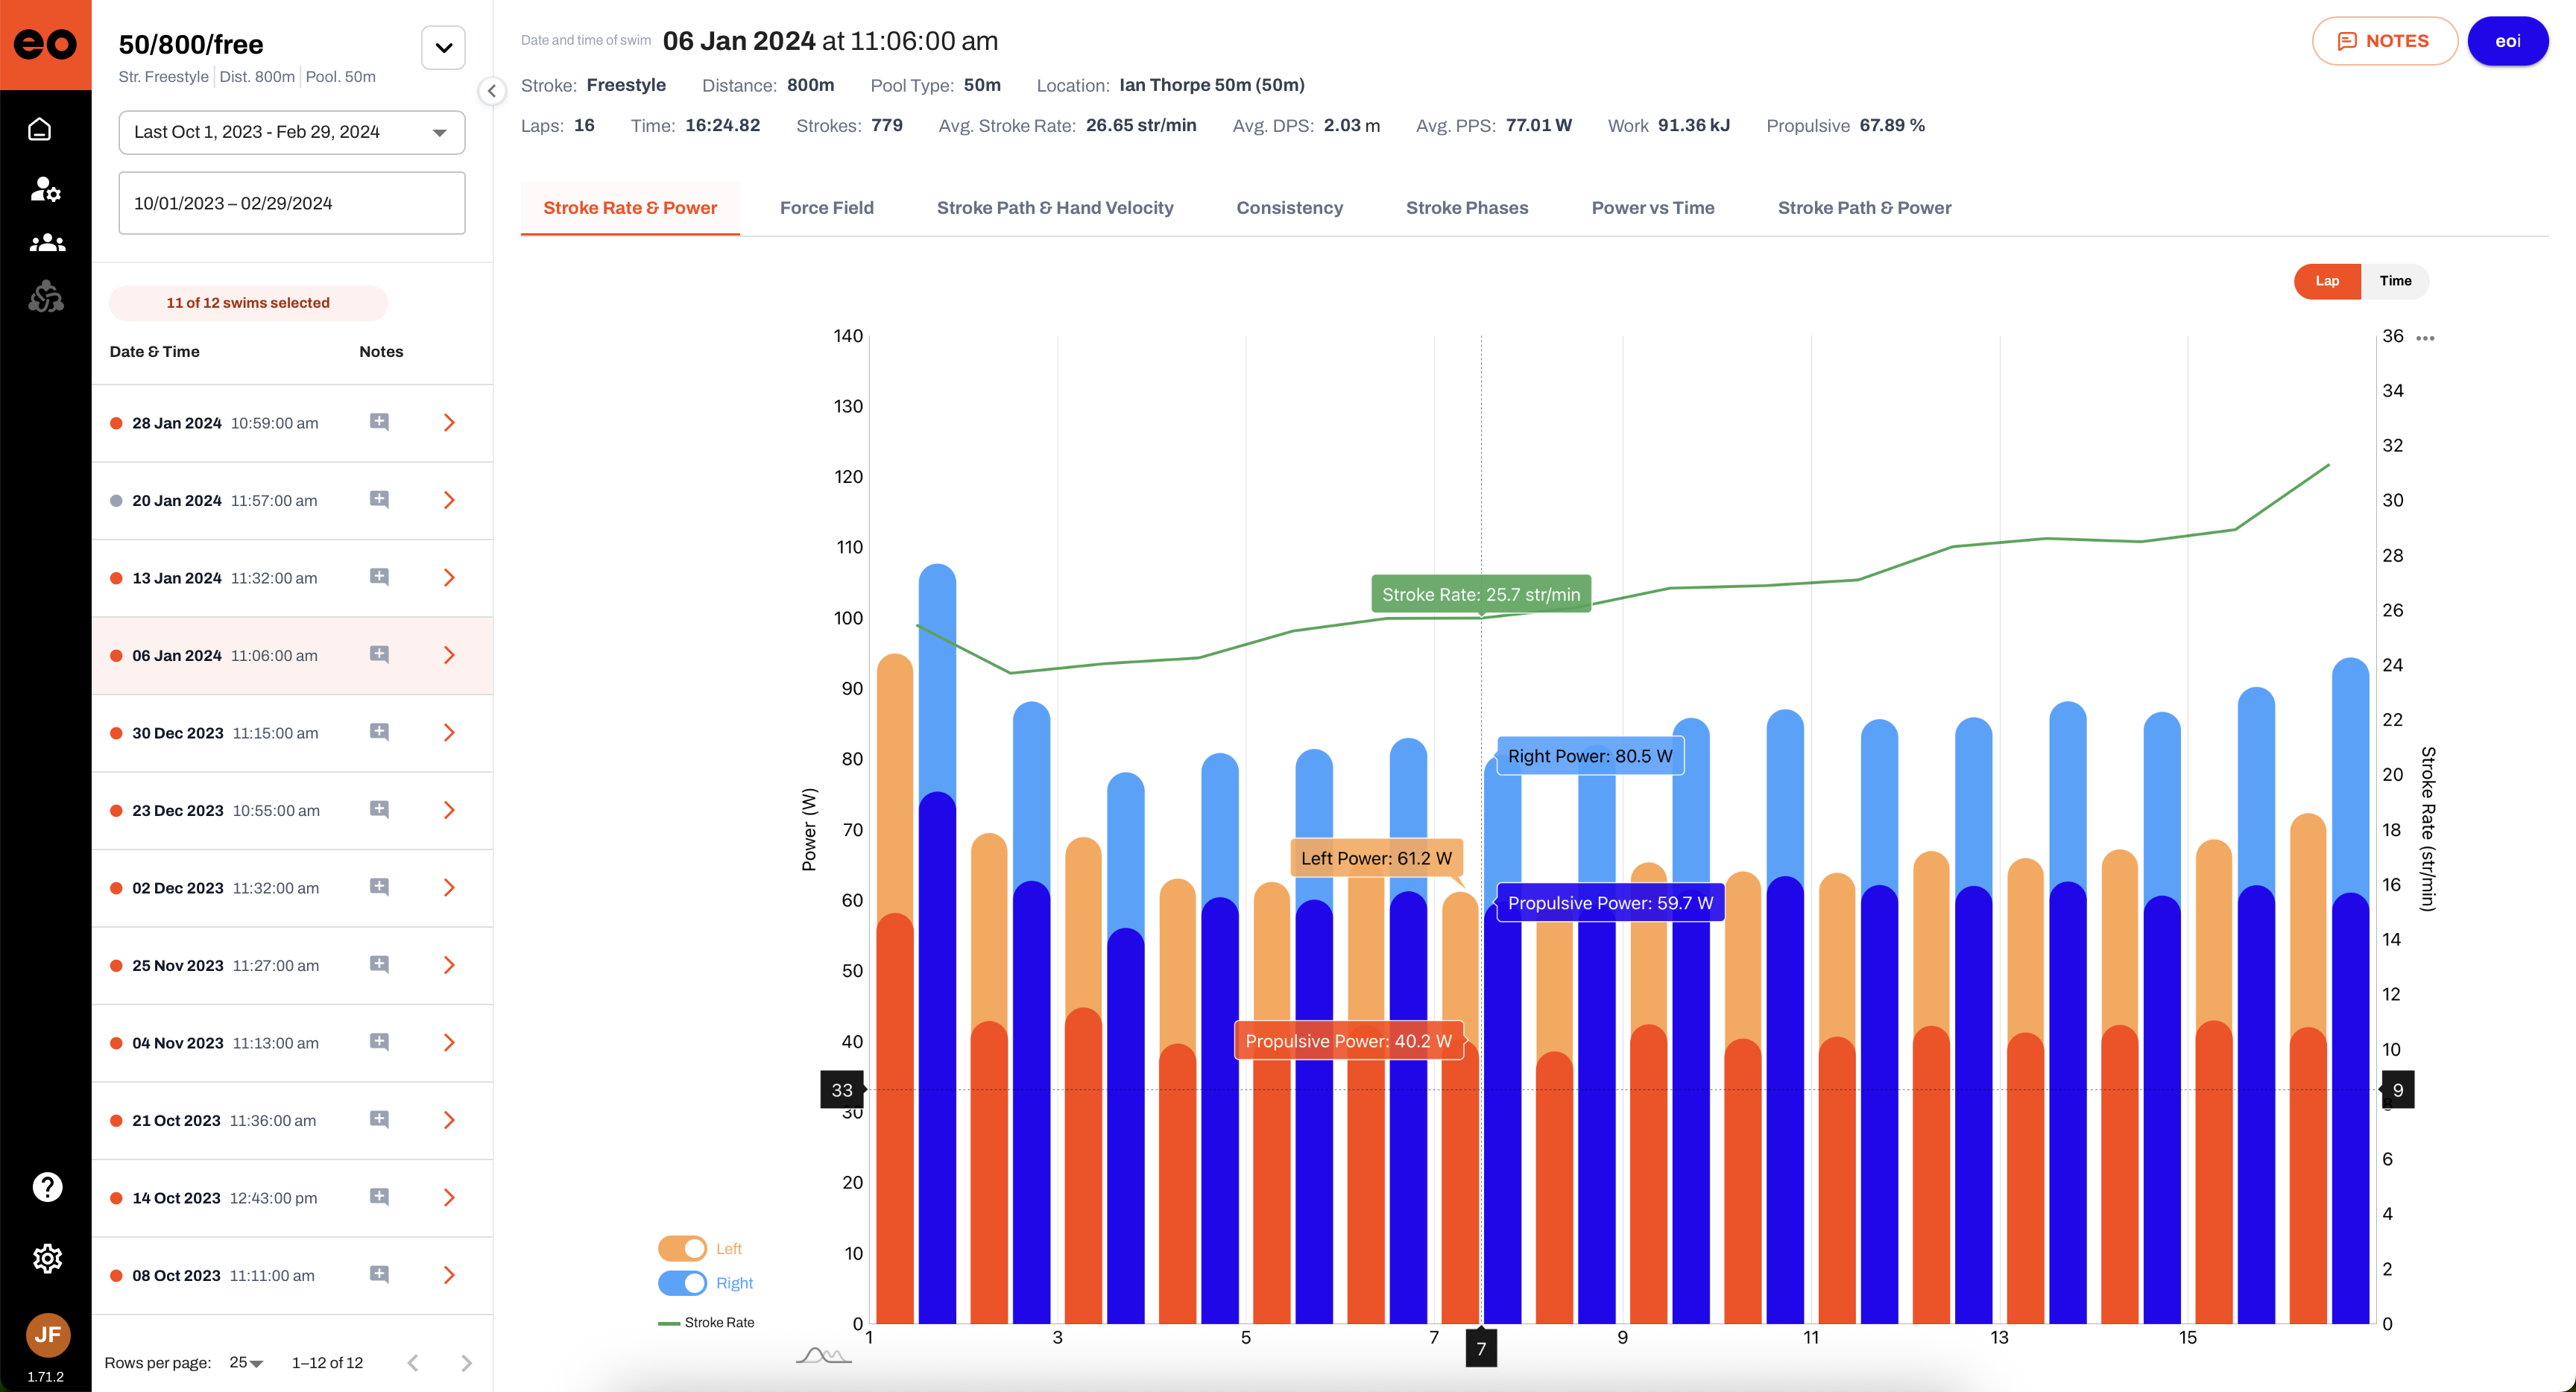Add note to 28 Jan 2024 swim

[379, 422]
